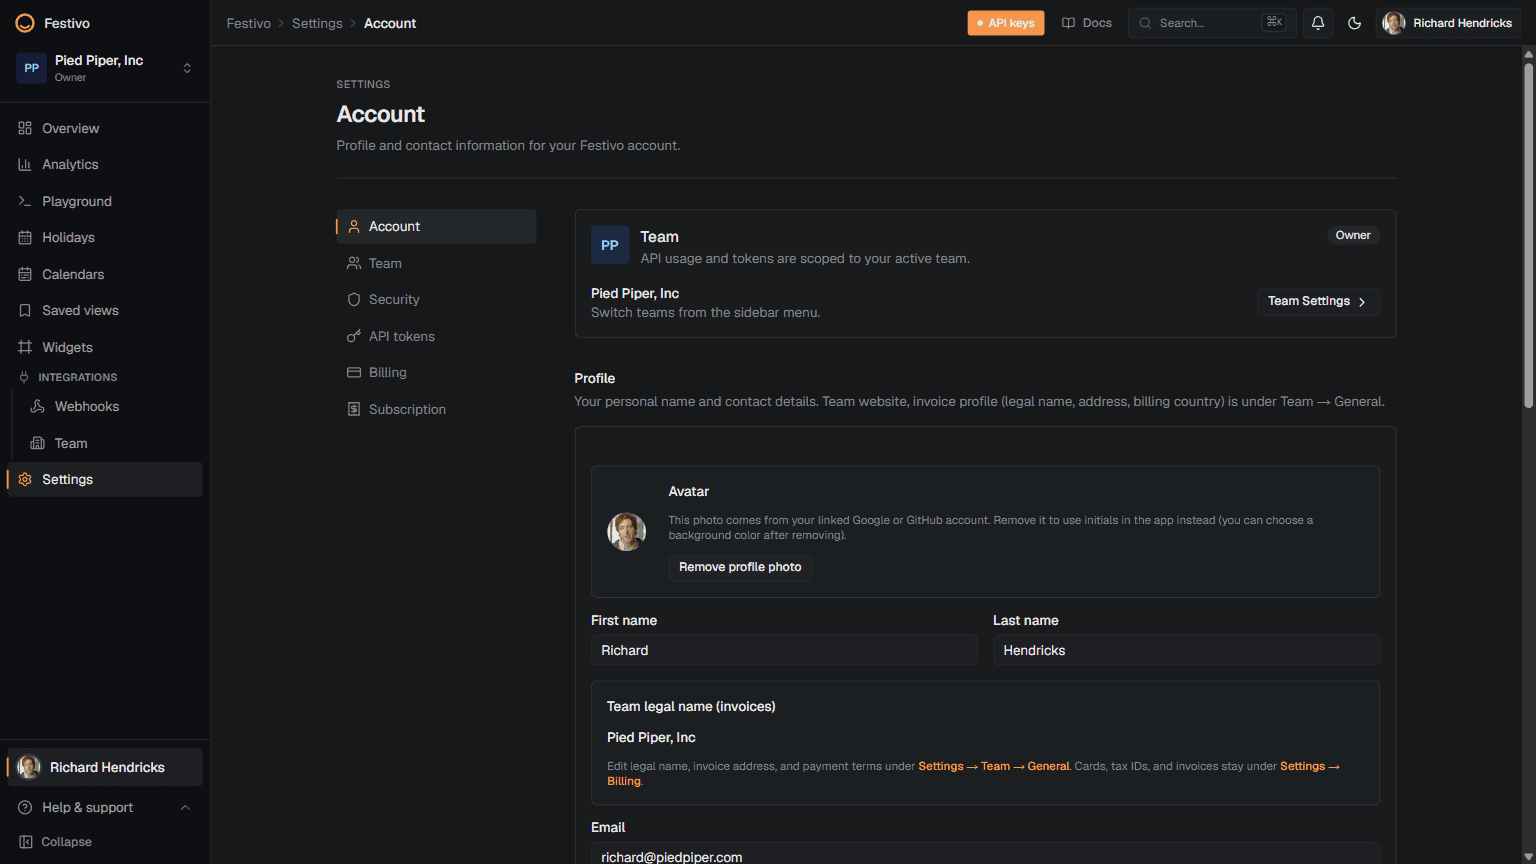Follow the orange Billing link
This screenshot has width=1536, height=864.
[624, 782]
